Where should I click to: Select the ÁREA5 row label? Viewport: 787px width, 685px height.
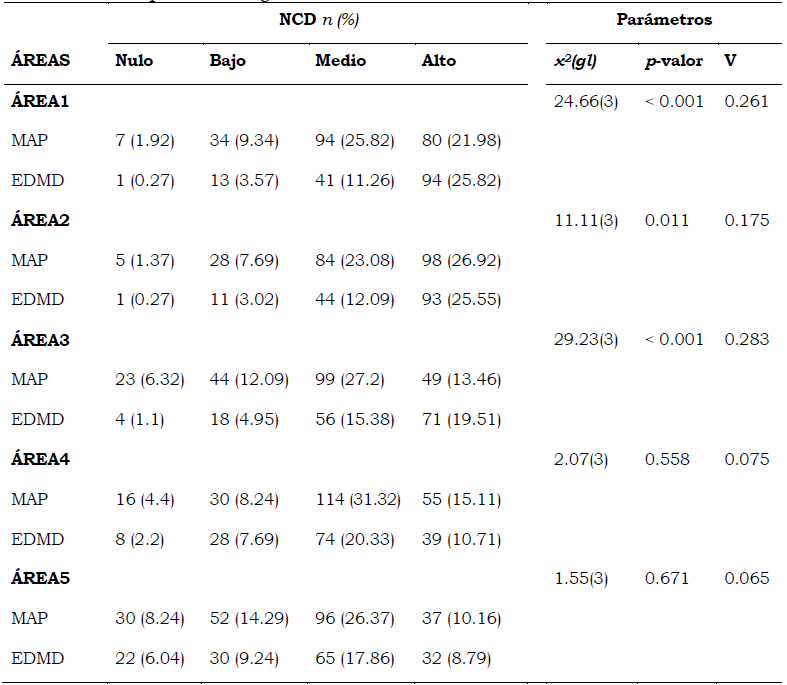pos(41,579)
